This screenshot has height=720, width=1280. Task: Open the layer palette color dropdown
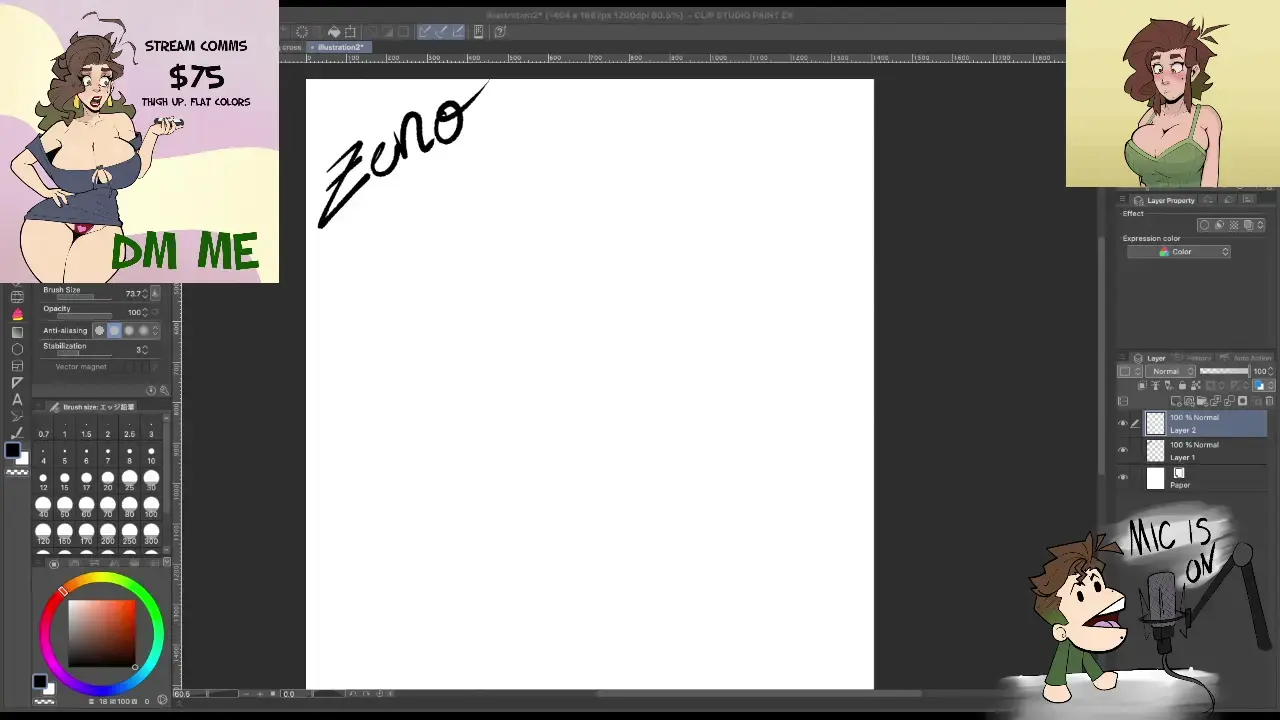pyautogui.click(x=1130, y=371)
